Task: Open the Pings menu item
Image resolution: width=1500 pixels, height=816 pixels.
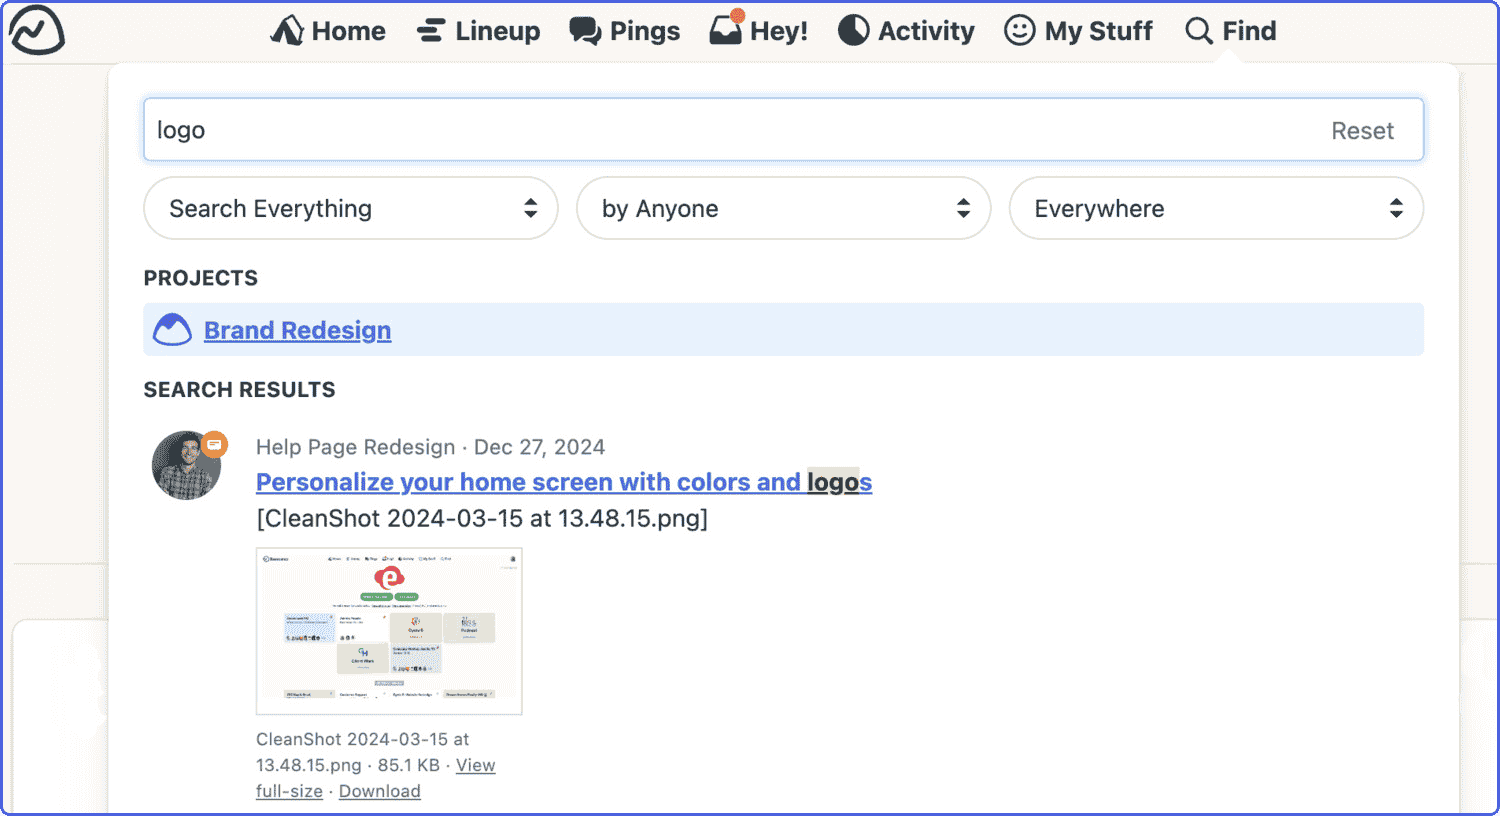Action: 625,31
